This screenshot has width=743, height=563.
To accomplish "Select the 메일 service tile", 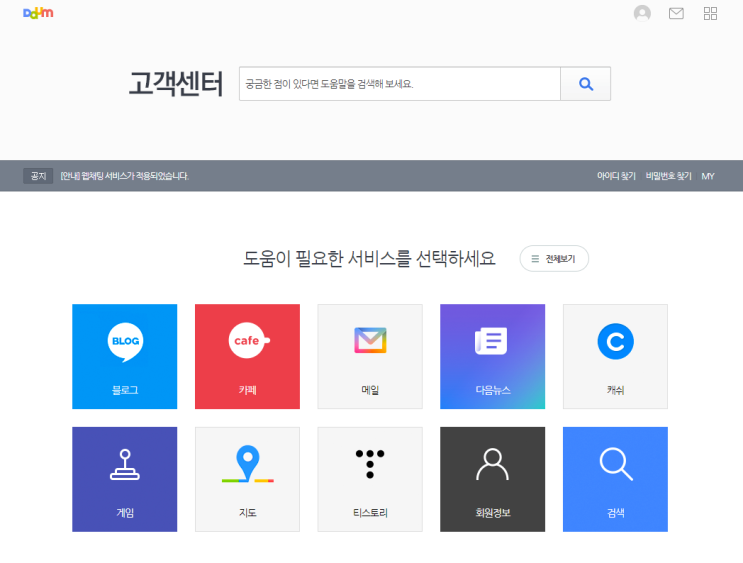I will [x=370, y=356].
